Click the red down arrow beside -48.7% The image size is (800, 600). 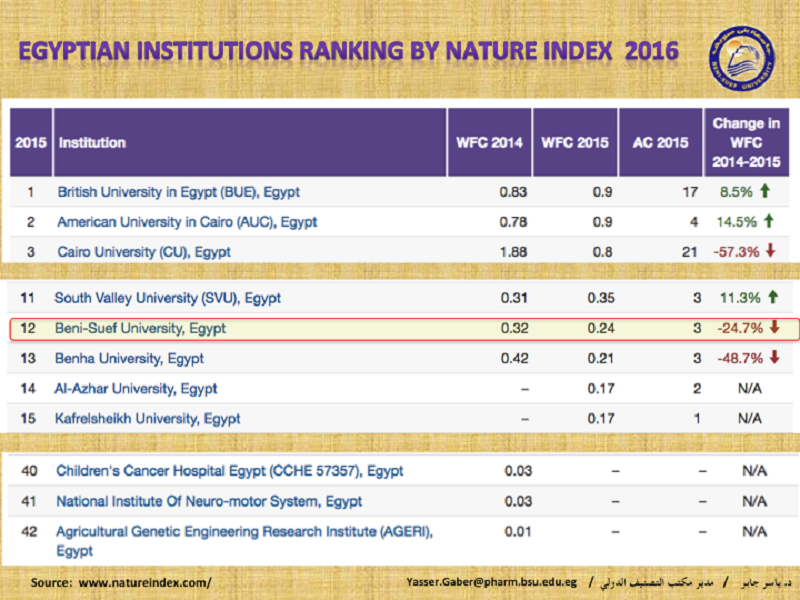(774, 357)
